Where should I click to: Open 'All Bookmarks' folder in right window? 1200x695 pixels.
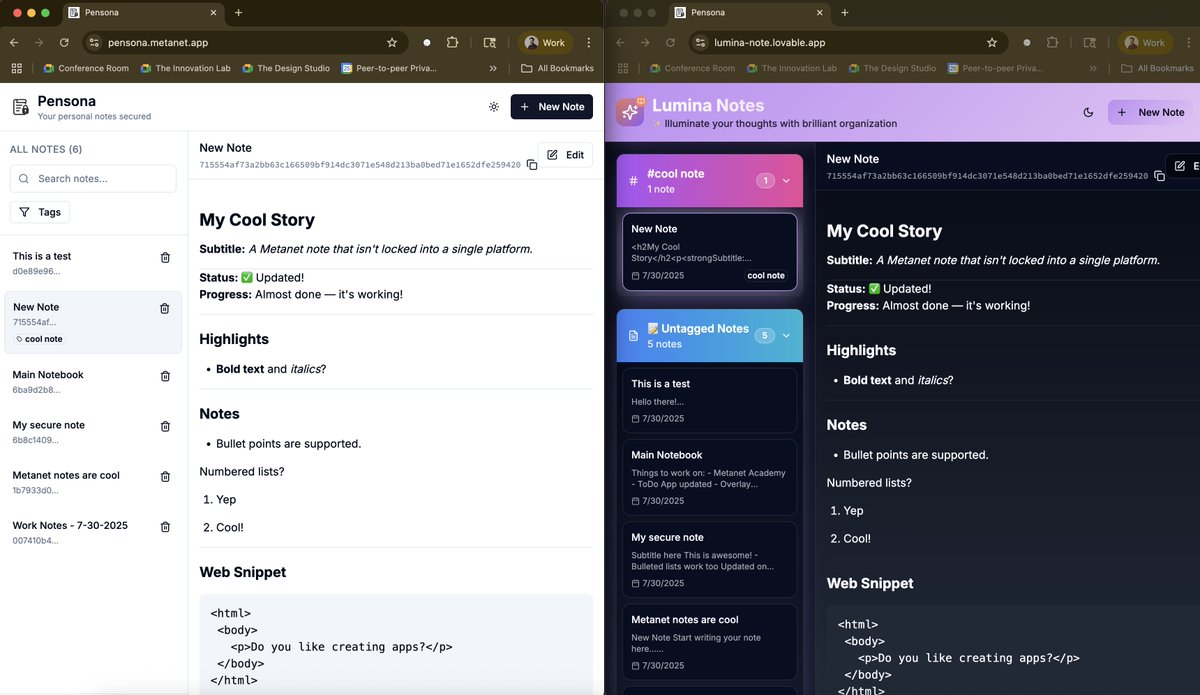(1157, 68)
